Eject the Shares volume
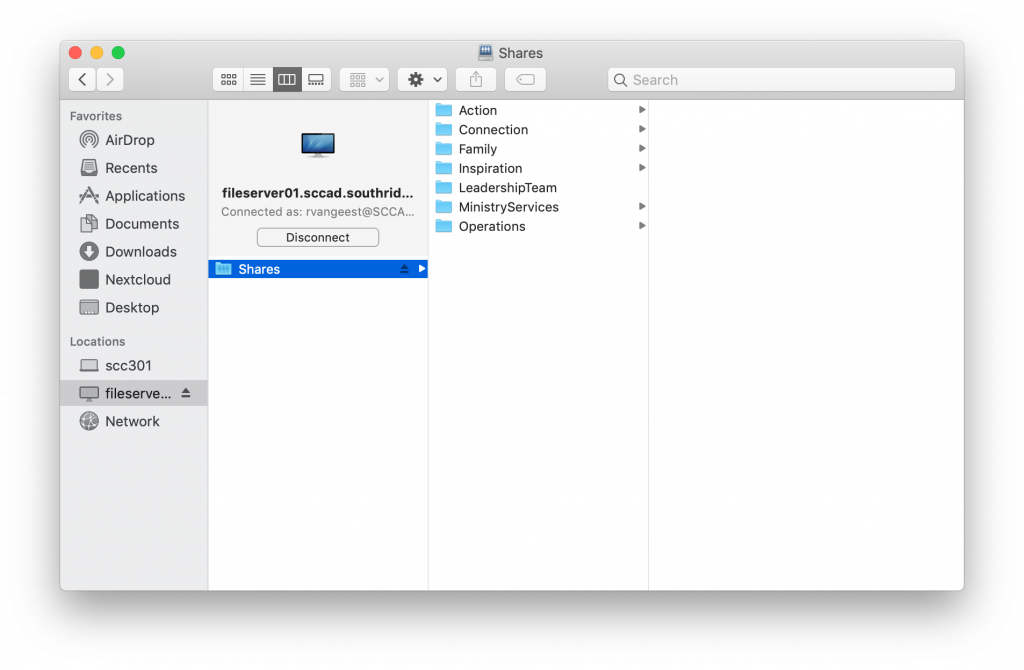 (405, 269)
